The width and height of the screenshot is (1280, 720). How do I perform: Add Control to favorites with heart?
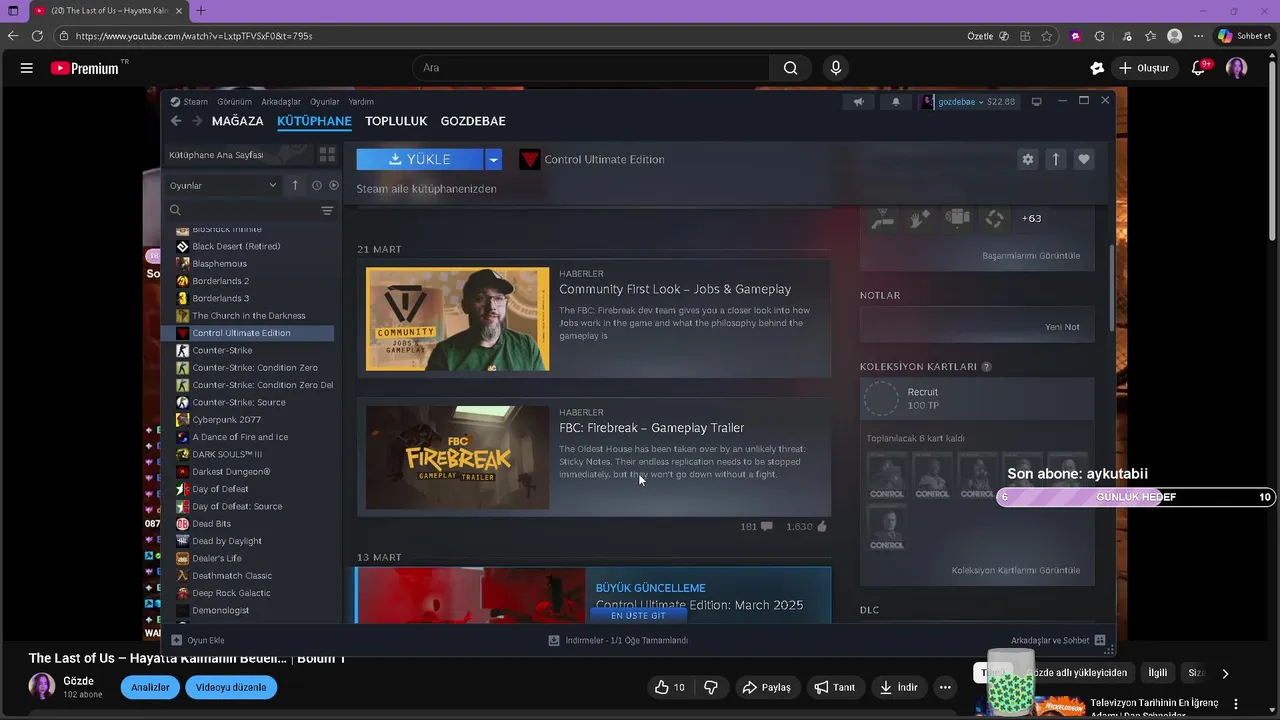(1084, 159)
